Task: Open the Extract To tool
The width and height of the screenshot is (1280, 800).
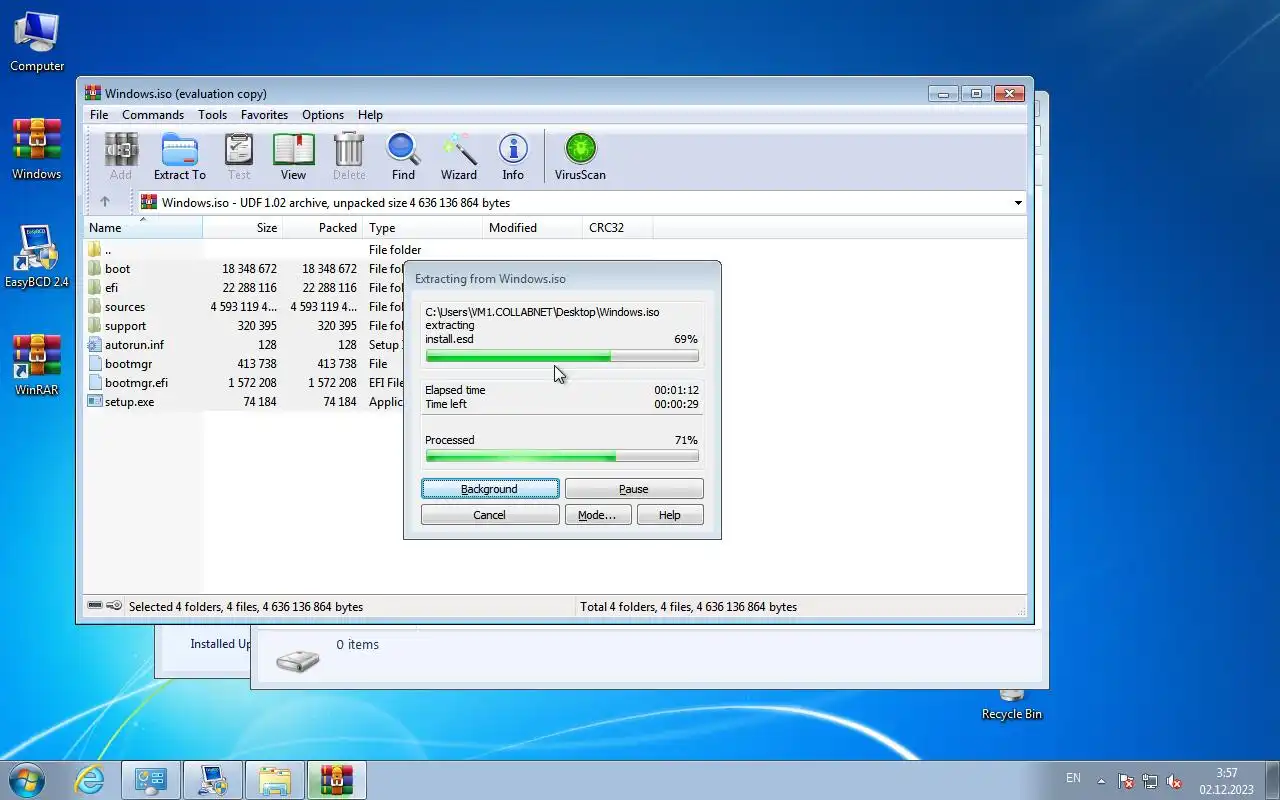Action: pyautogui.click(x=179, y=157)
